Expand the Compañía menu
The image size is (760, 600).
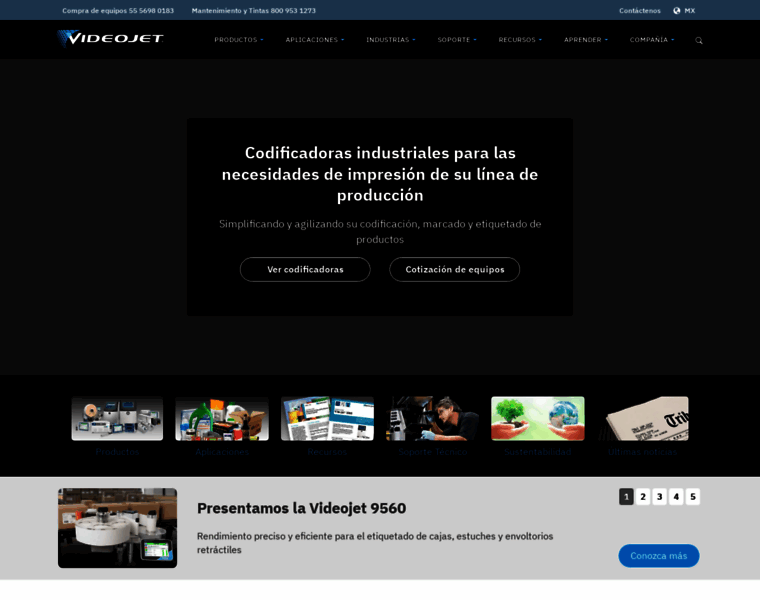pos(652,40)
